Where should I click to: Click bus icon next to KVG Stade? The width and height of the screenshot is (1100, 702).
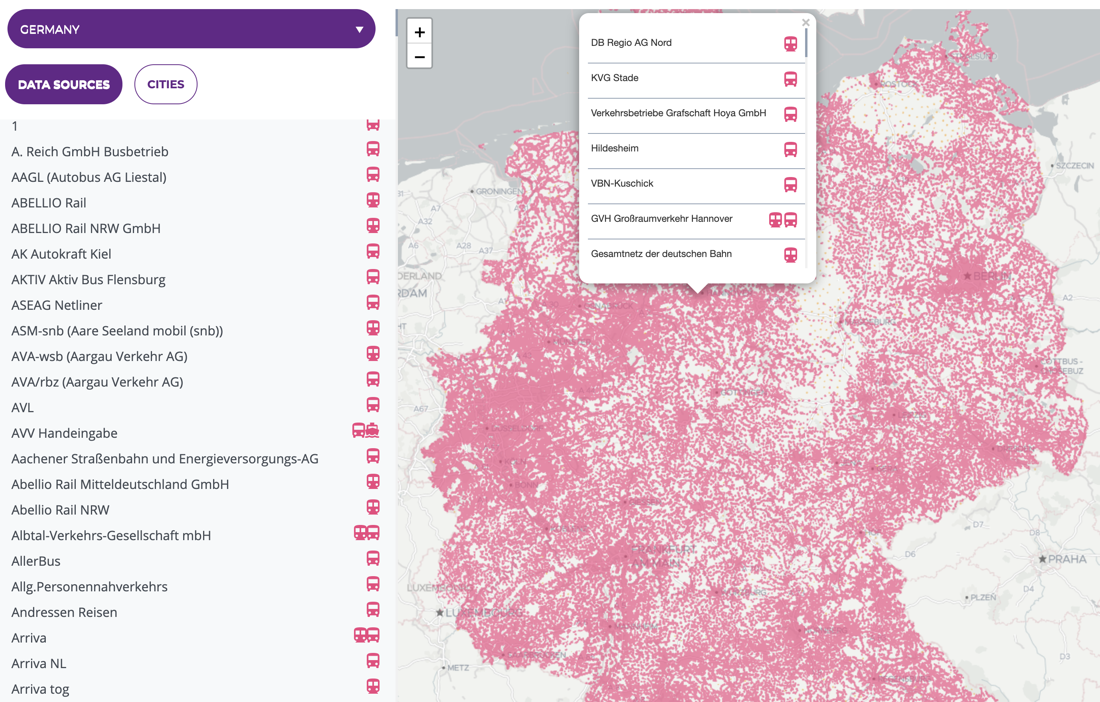(x=791, y=79)
